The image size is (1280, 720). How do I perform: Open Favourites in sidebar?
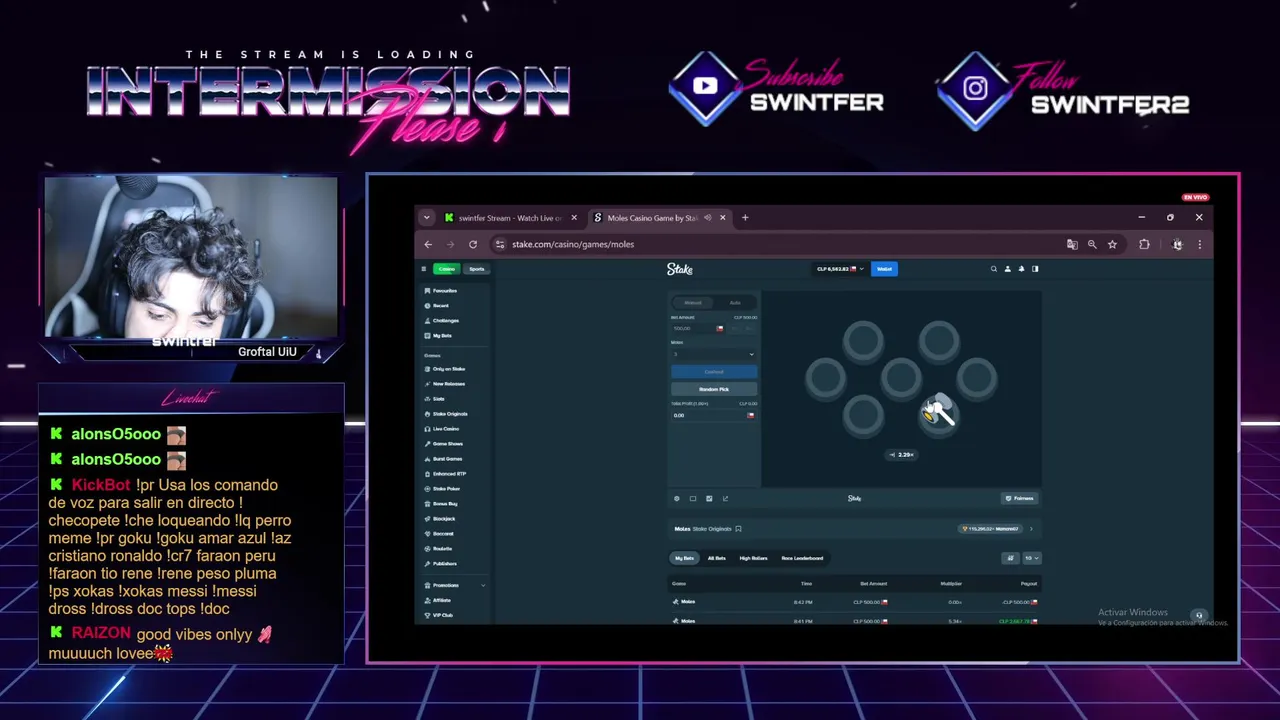[455, 291]
